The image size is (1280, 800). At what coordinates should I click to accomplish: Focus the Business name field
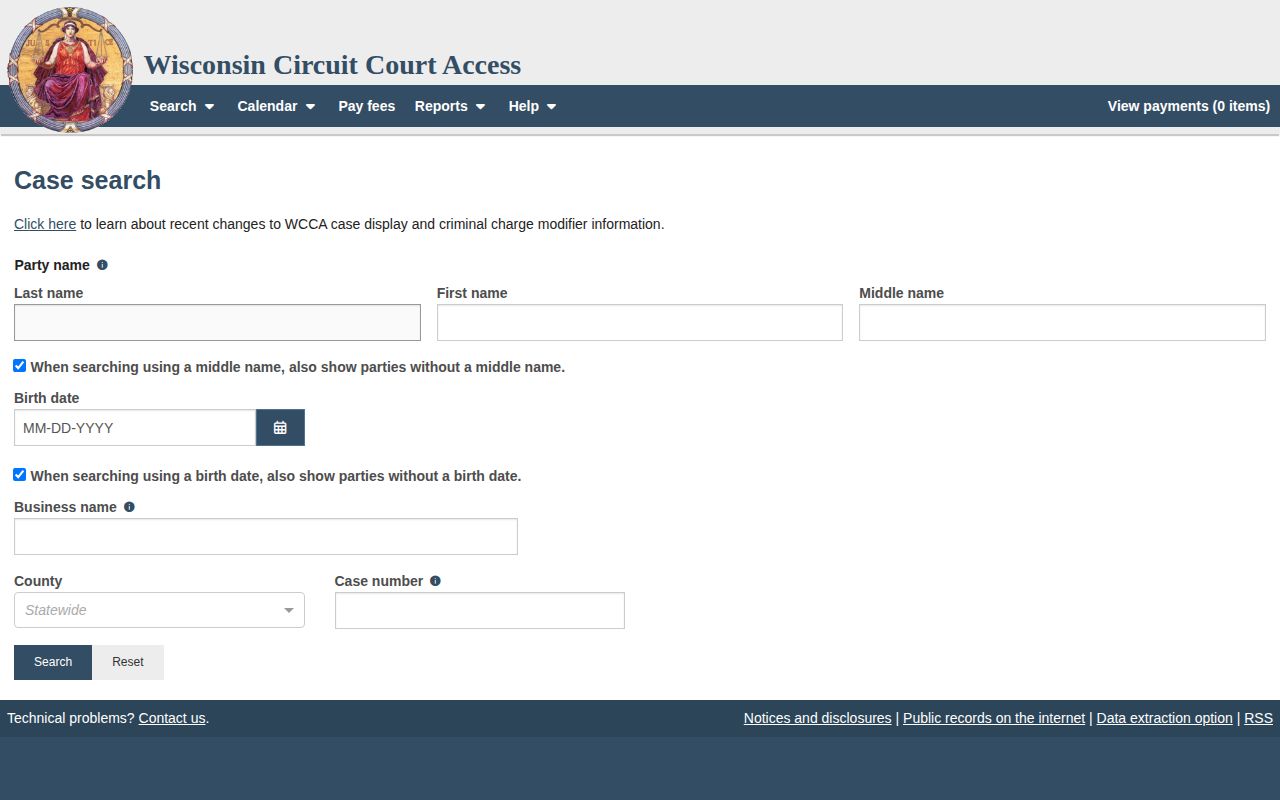[x=266, y=537]
